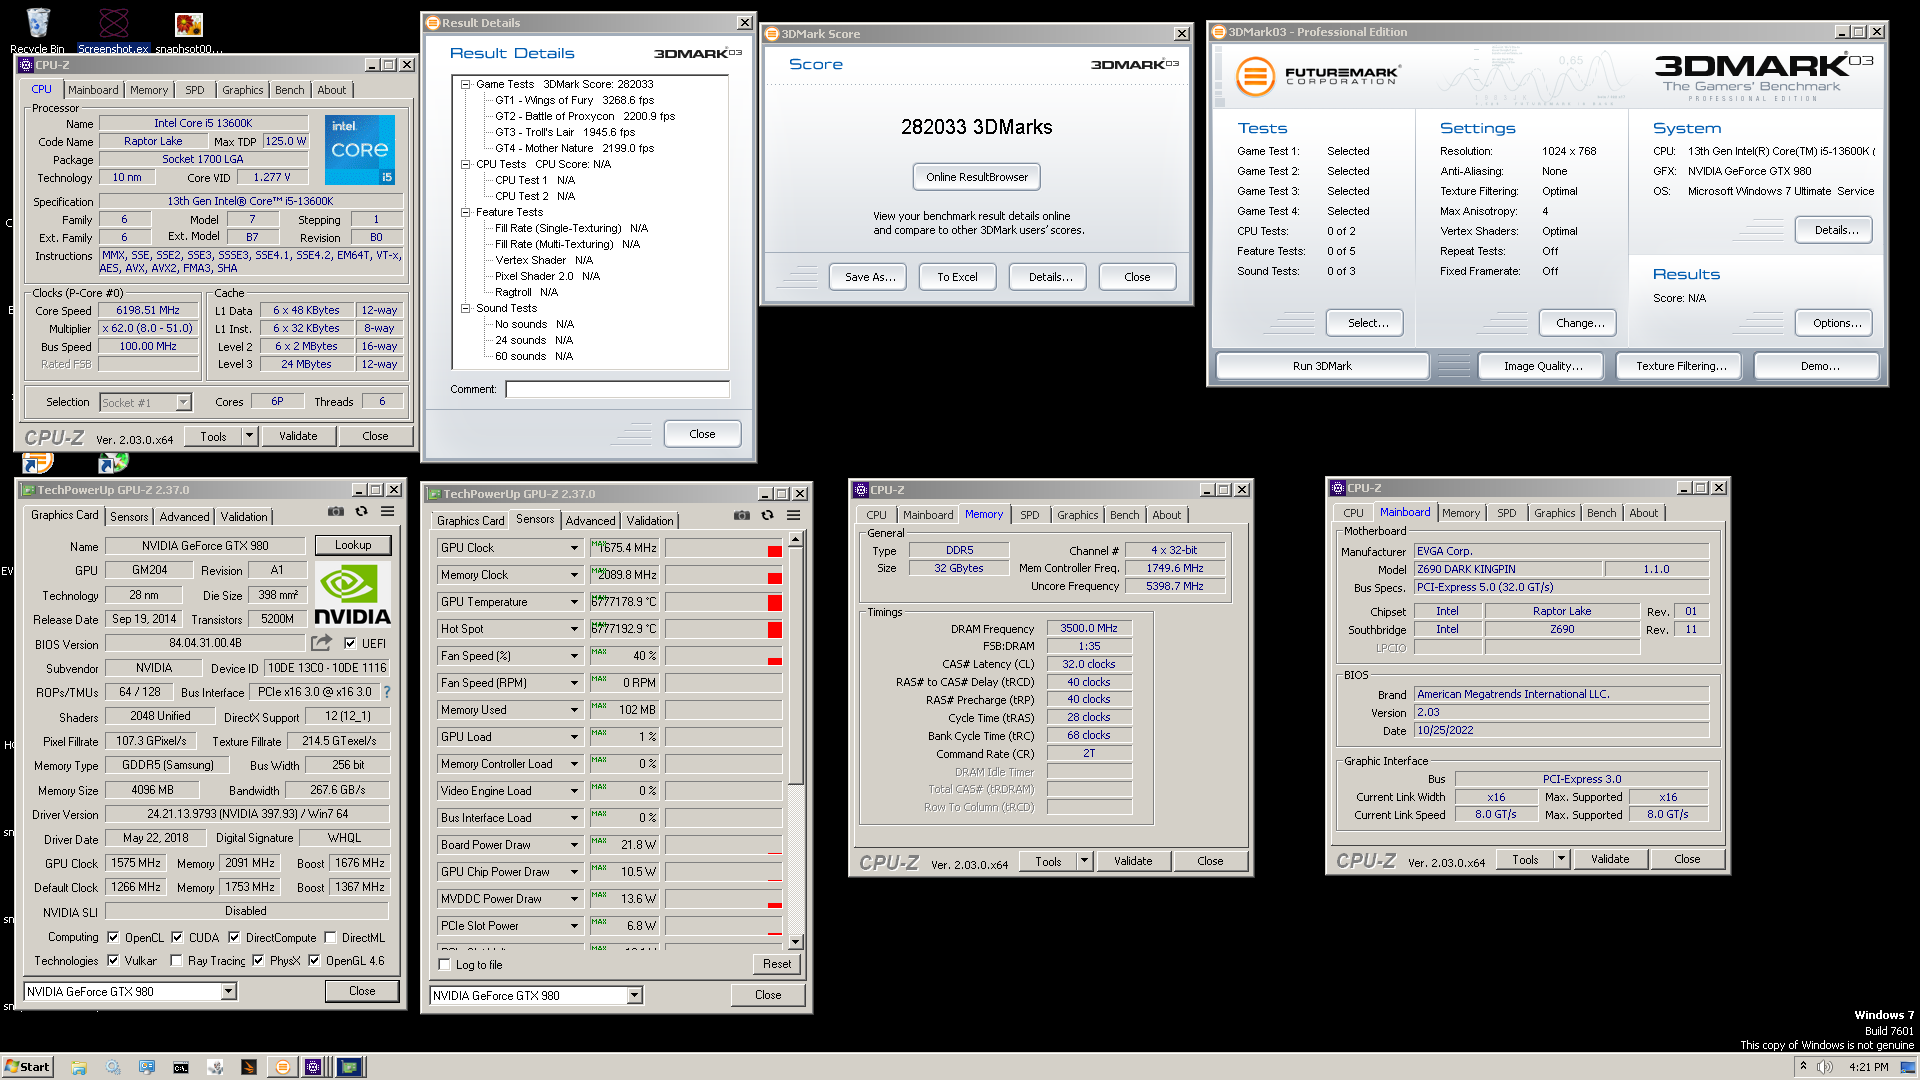Click the GPU Clock red sensor graph
This screenshot has width=1920, height=1080.
point(723,548)
